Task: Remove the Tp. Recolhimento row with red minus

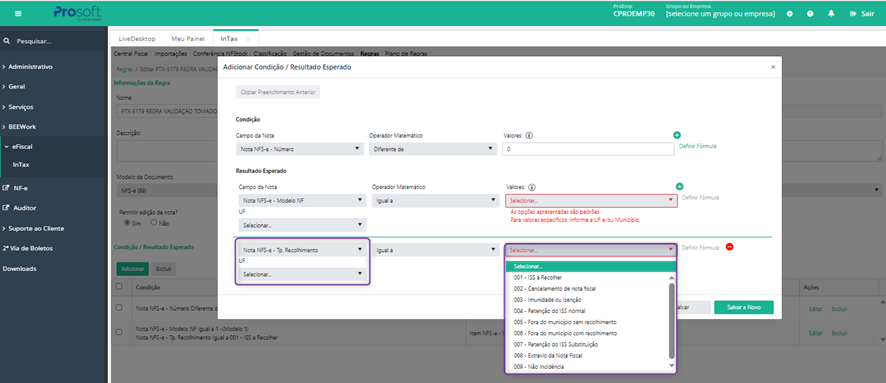Action: click(729, 247)
